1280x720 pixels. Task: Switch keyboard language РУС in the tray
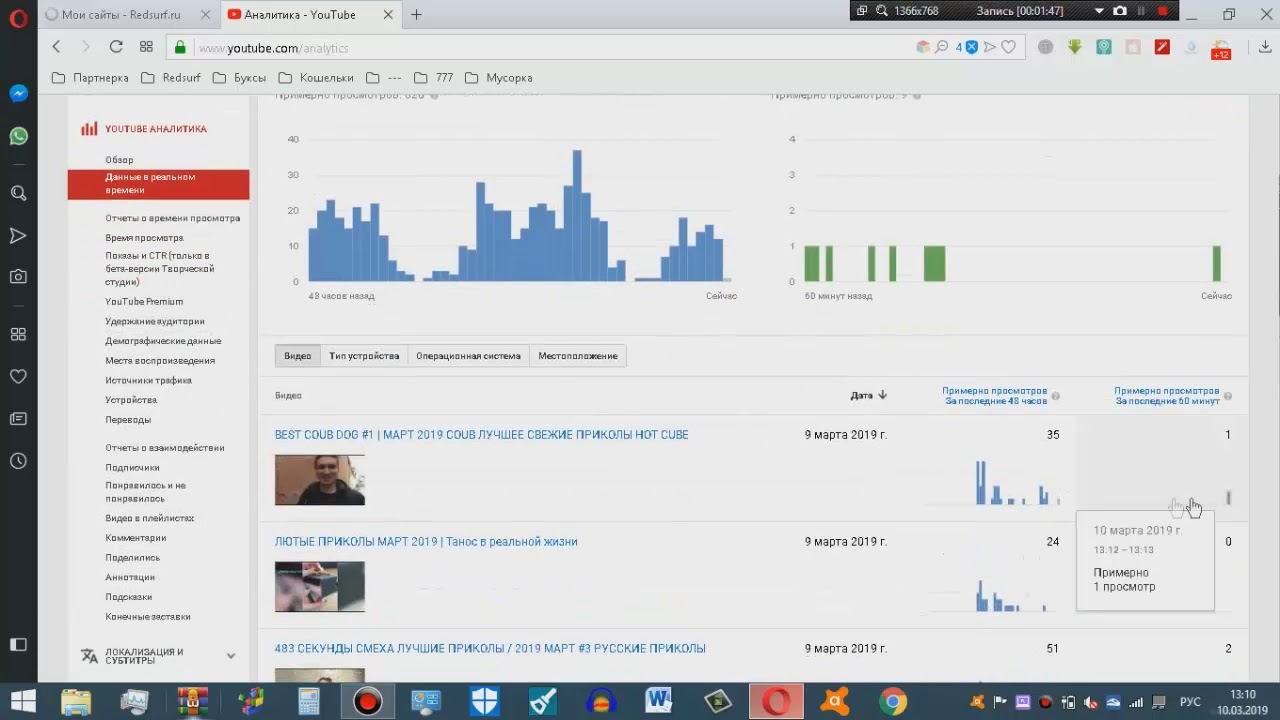[1190, 702]
